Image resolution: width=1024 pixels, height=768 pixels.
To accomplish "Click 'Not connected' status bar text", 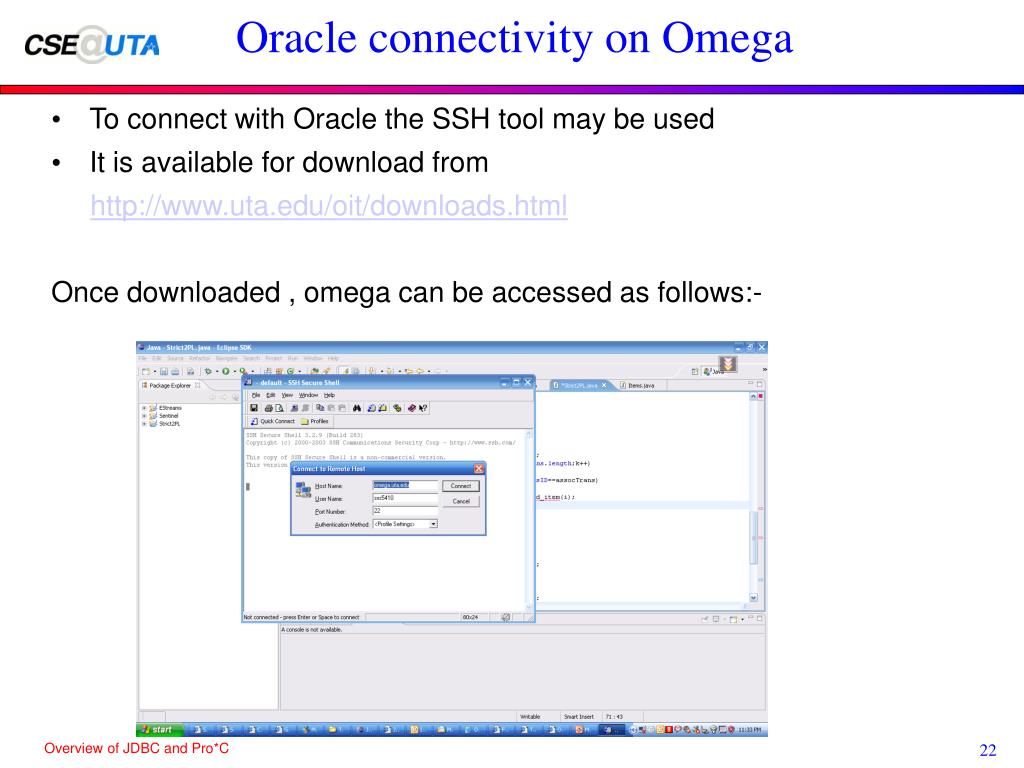I will pos(302,617).
